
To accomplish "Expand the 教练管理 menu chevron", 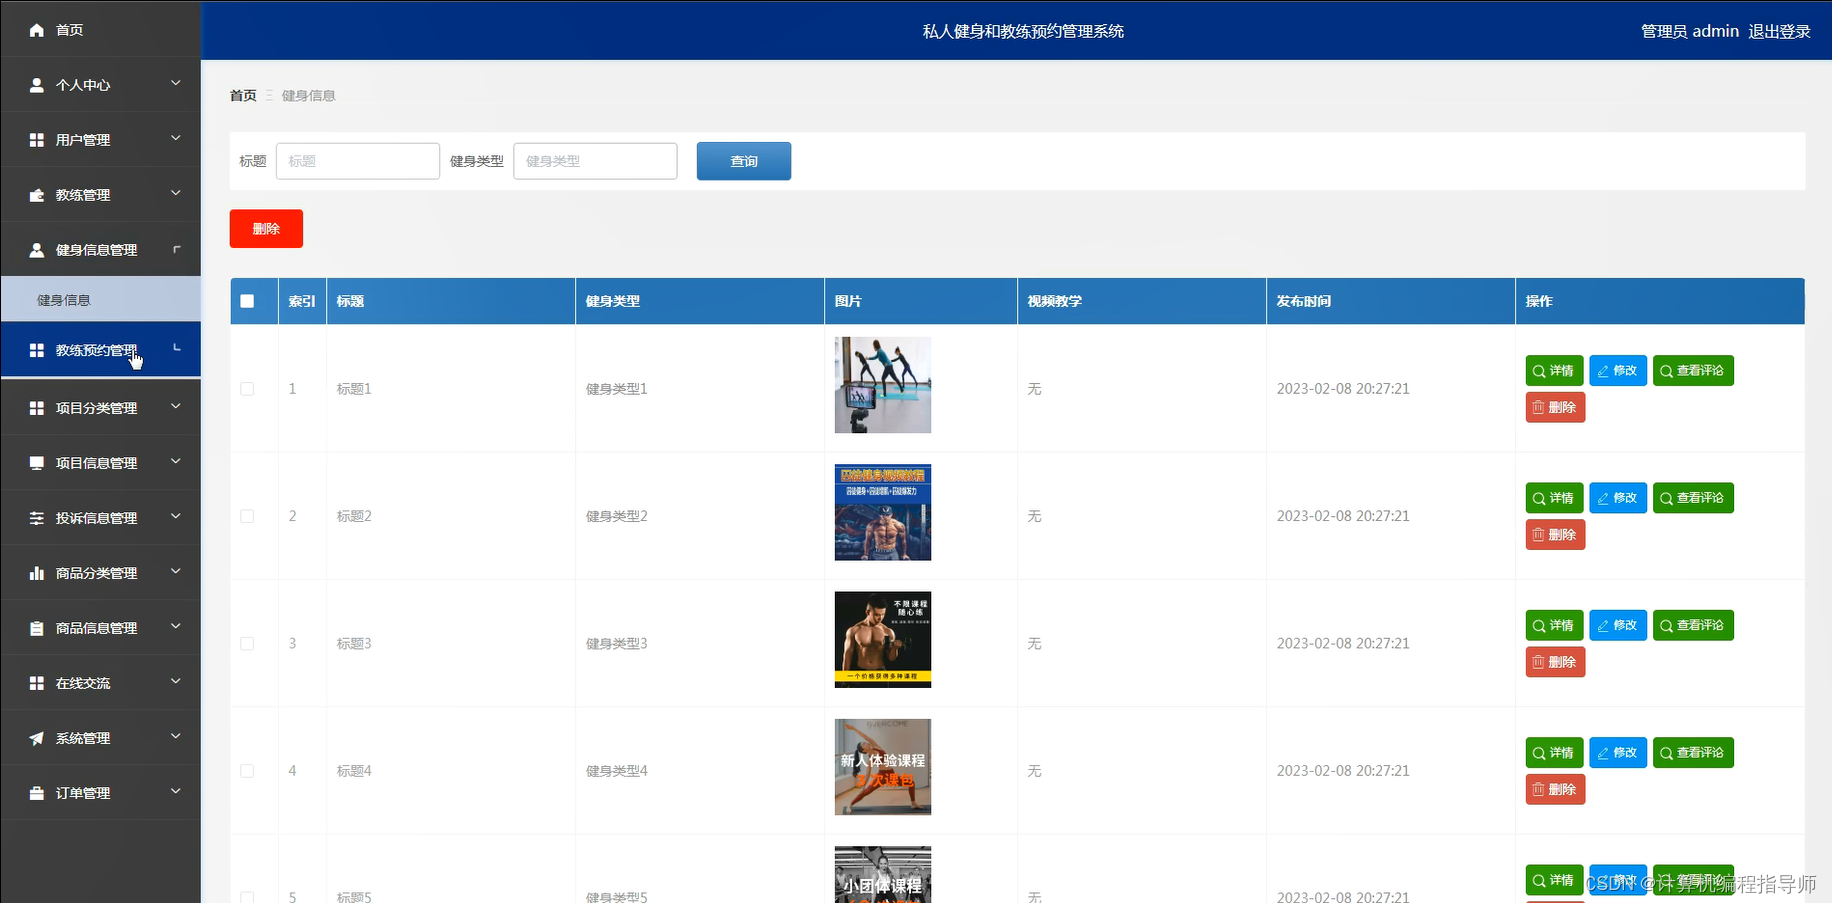I will [176, 193].
